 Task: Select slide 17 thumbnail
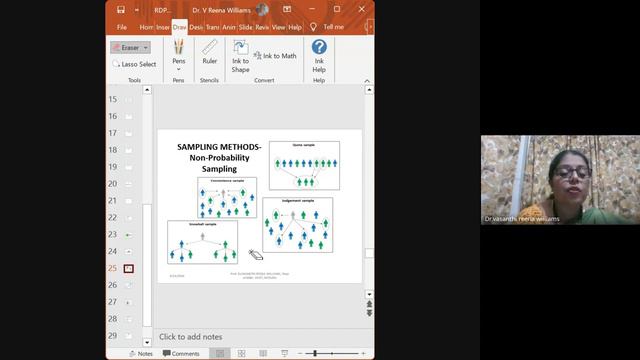click(x=129, y=133)
